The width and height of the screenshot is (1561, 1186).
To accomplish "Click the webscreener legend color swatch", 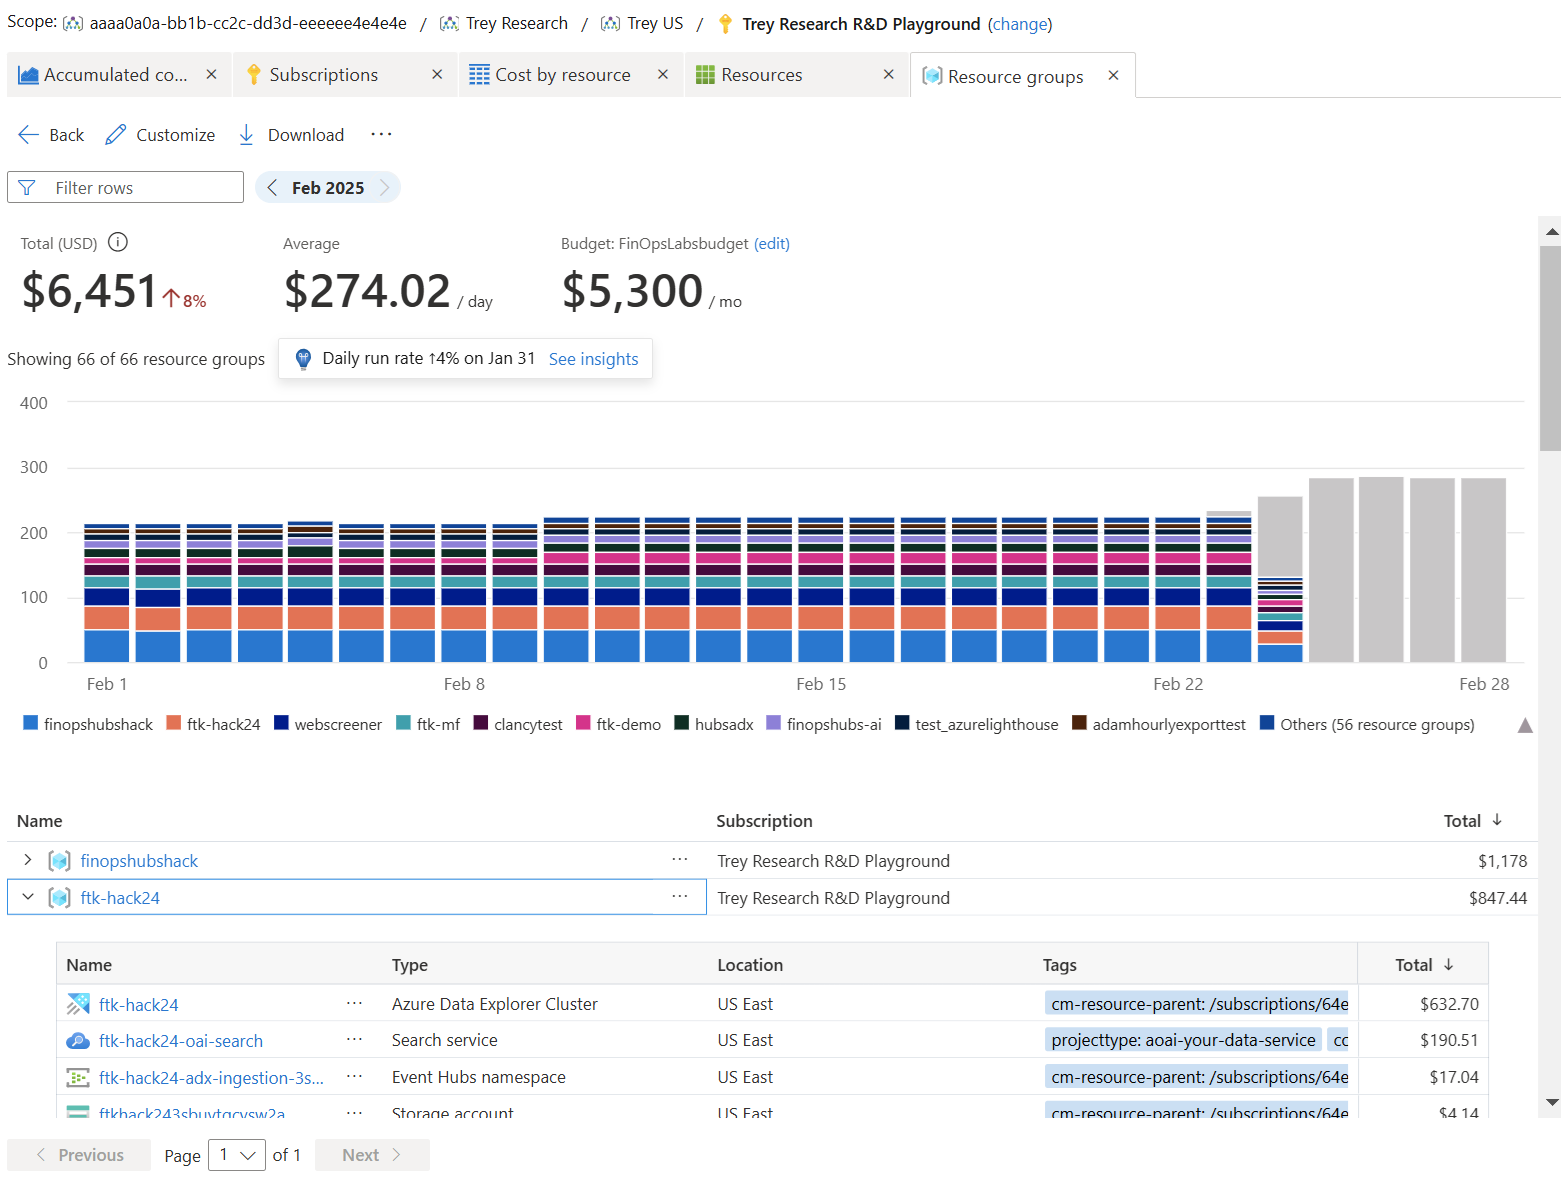I will [281, 723].
